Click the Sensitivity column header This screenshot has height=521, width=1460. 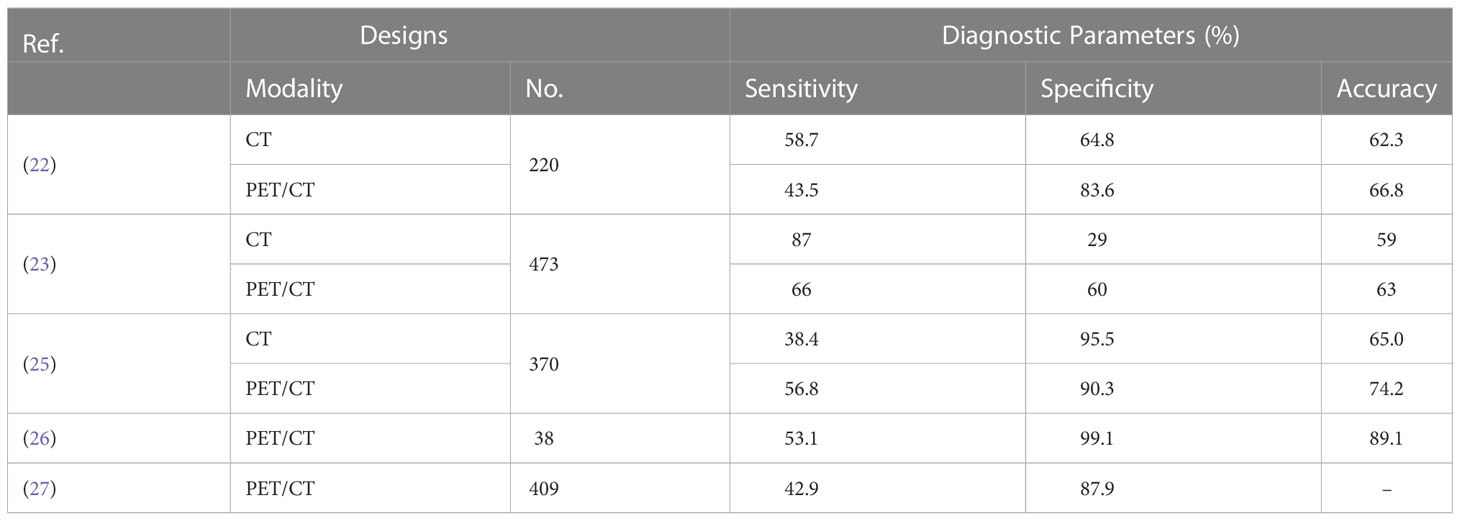coord(801,89)
